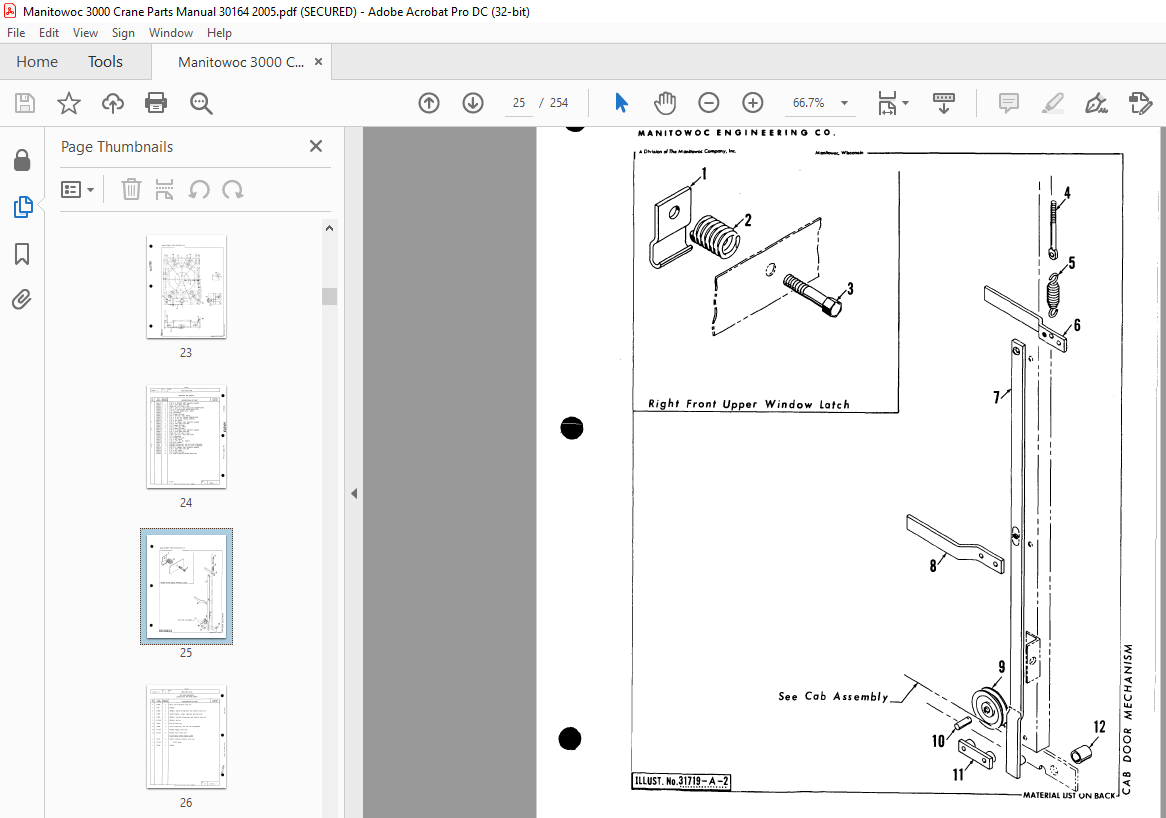Select page 26 thumbnail
The width and height of the screenshot is (1166, 818).
pyautogui.click(x=186, y=737)
